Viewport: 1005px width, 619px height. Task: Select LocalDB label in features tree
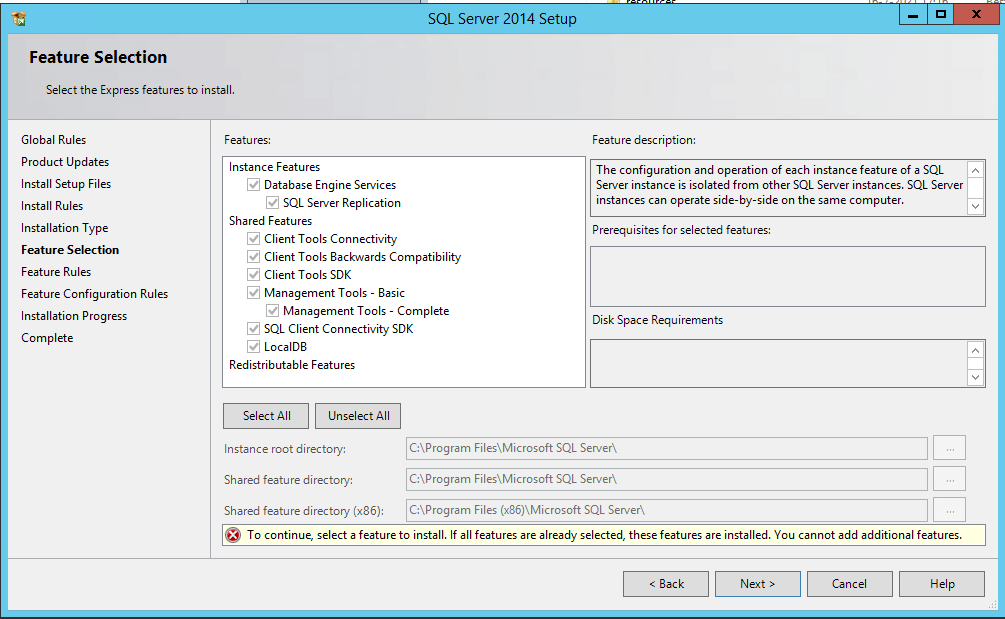click(285, 347)
